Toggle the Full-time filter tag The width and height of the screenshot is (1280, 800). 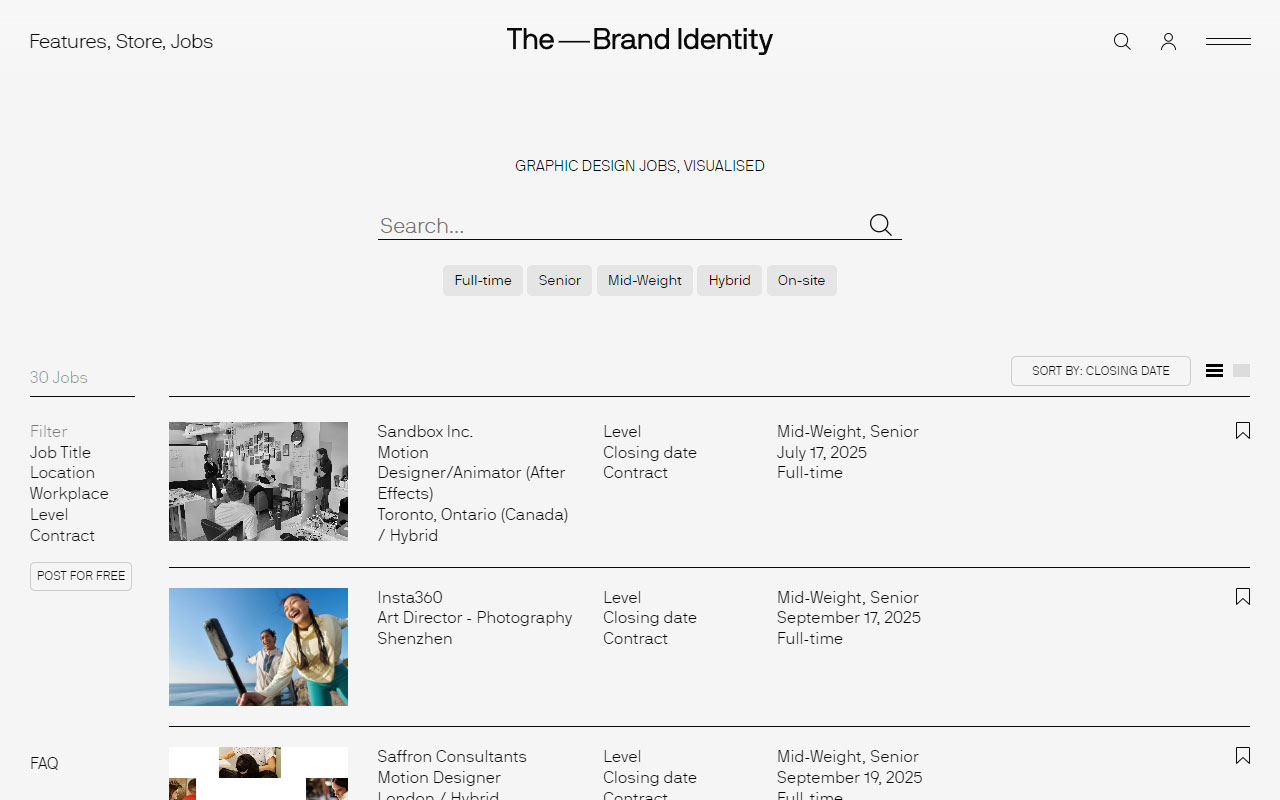click(482, 280)
